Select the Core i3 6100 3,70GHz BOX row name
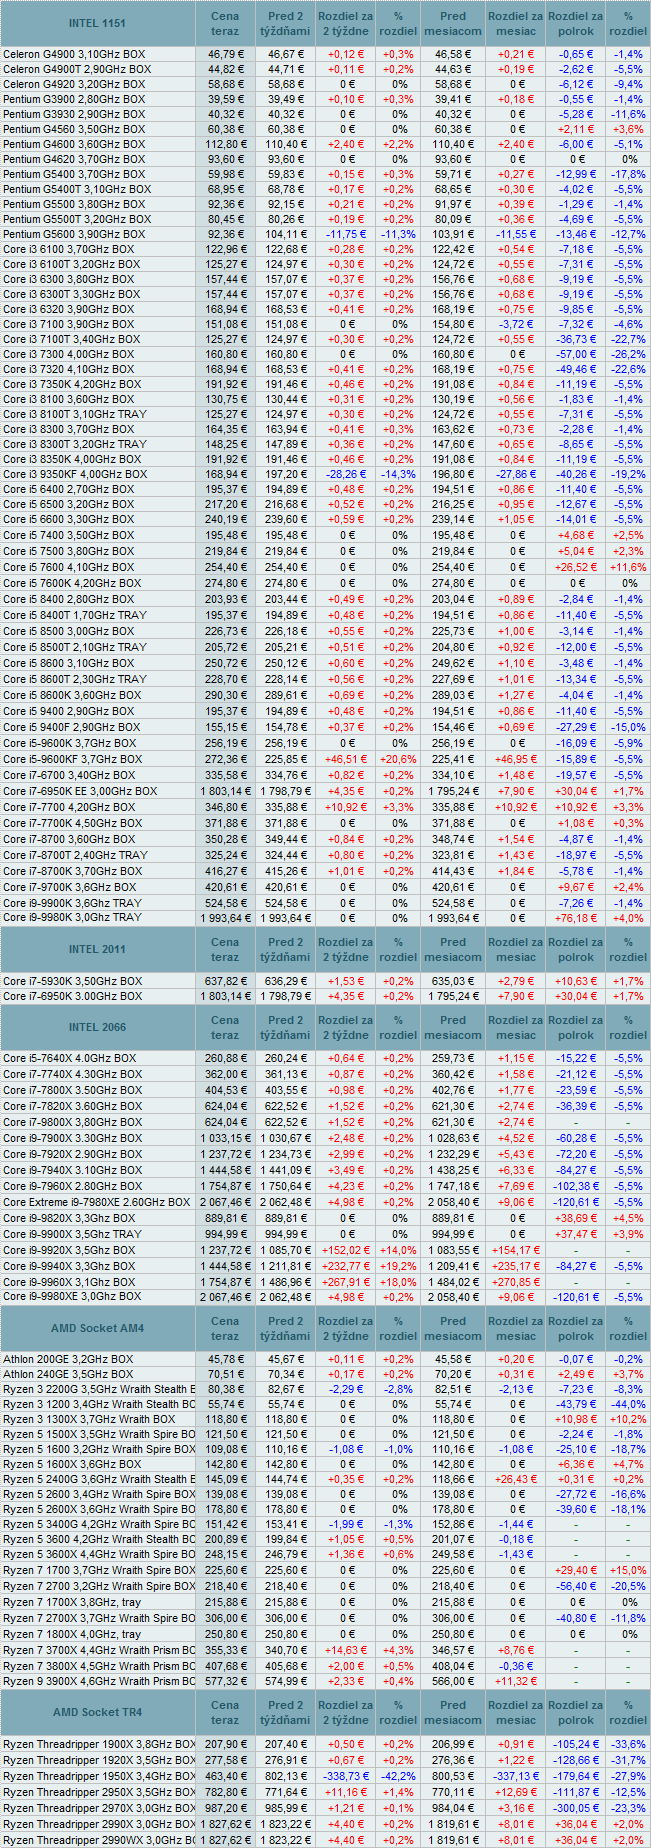Image resolution: width=651 pixels, height=1848 pixels. [x=68, y=249]
